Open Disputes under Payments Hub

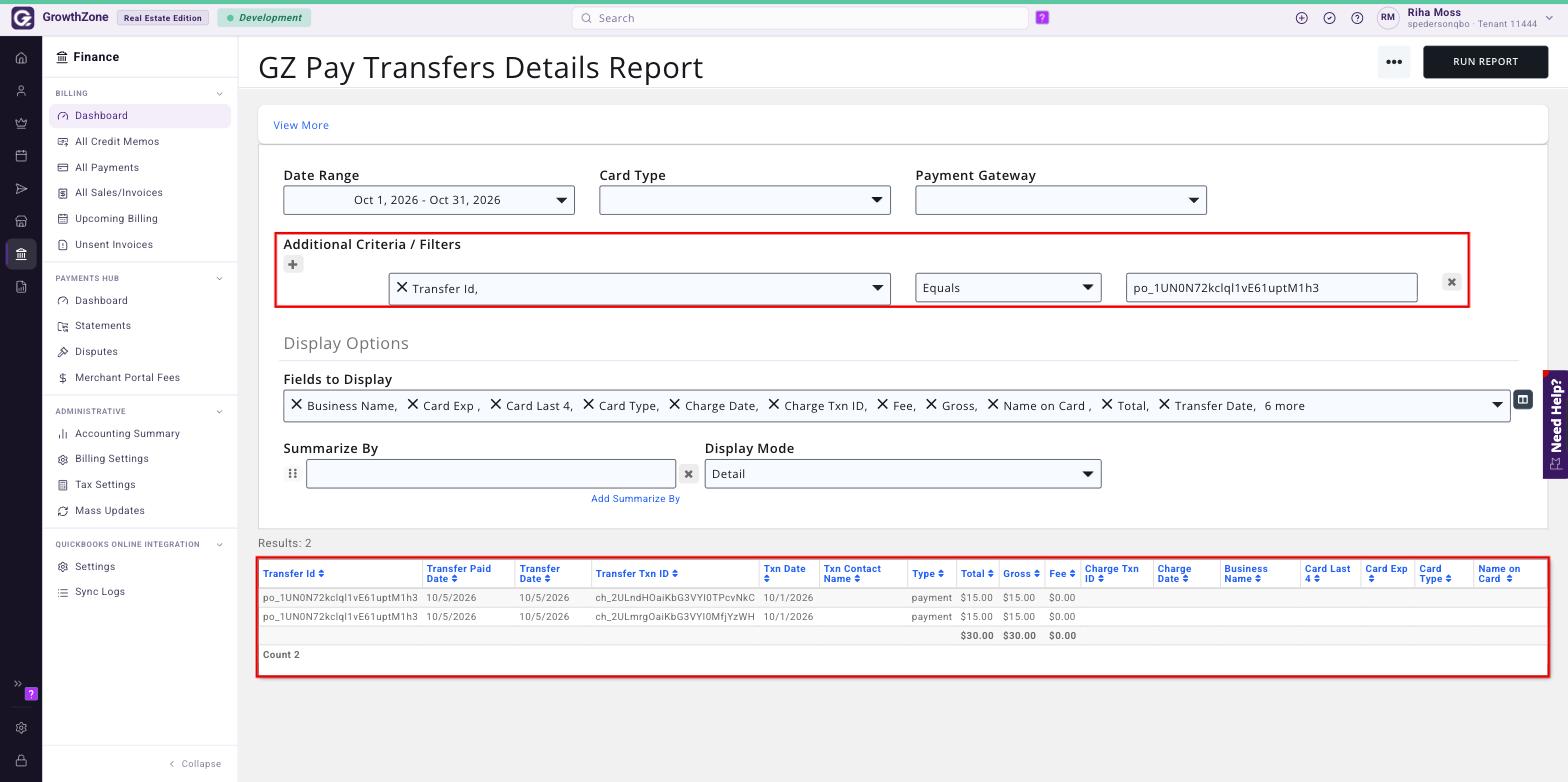click(96, 352)
